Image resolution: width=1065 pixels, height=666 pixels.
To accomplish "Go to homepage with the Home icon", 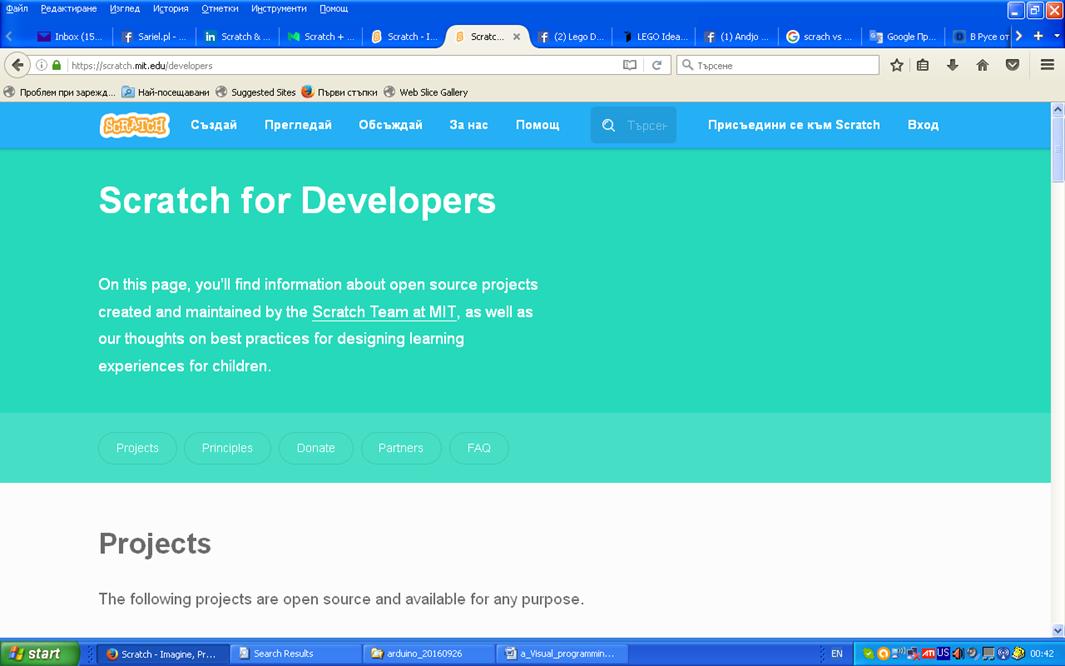I will point(982,64).
